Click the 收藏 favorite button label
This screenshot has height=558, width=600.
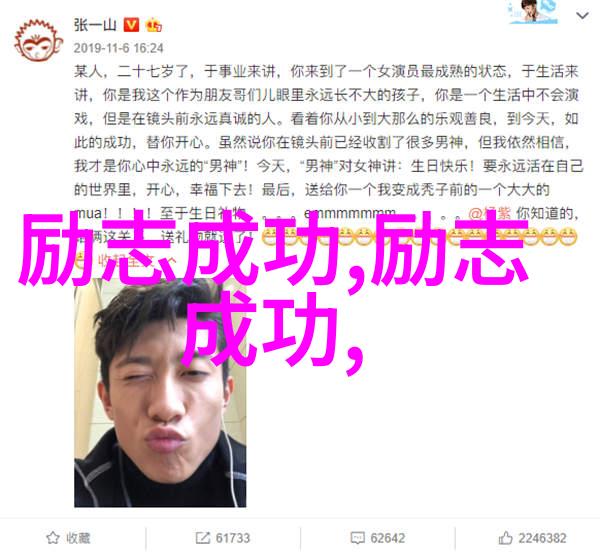[x=78, y=538]
